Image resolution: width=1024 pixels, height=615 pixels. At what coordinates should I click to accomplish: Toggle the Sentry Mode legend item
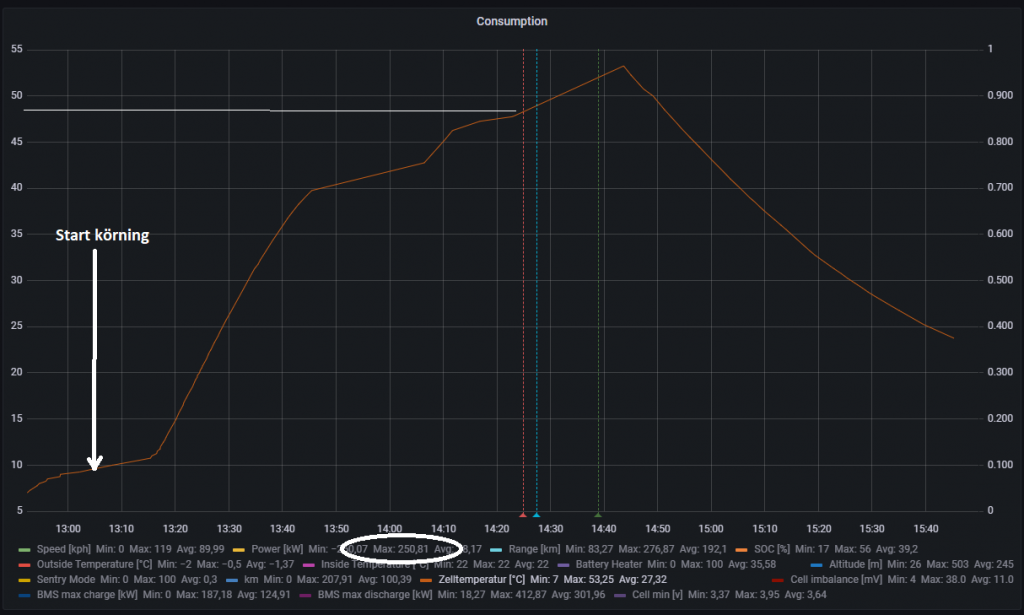point(66,579)
